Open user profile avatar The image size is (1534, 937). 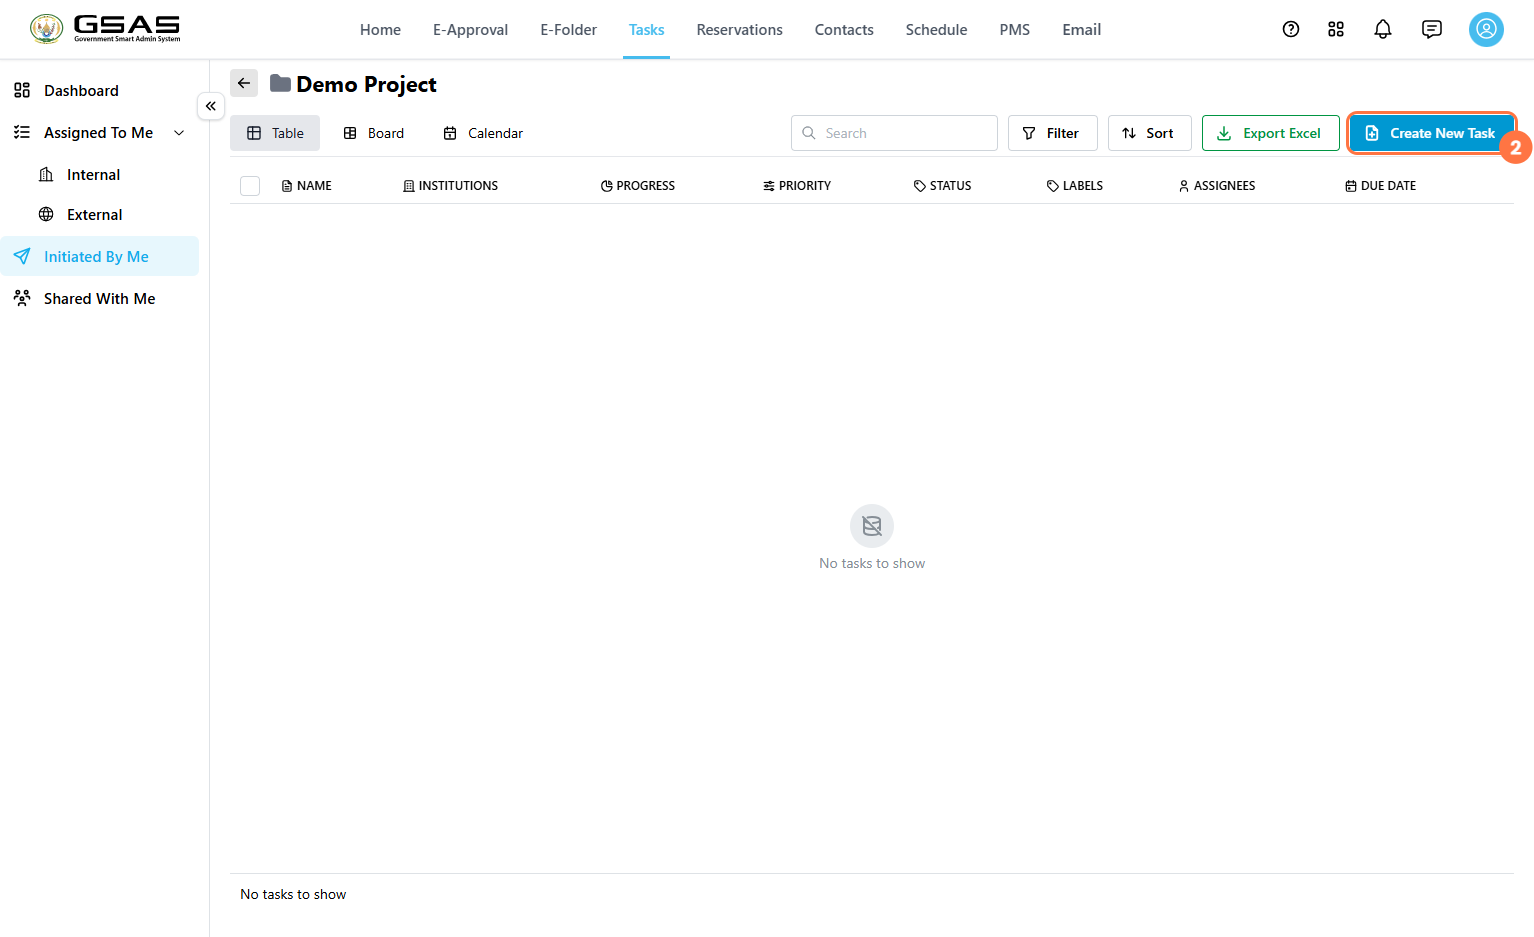pos(1486,29)
